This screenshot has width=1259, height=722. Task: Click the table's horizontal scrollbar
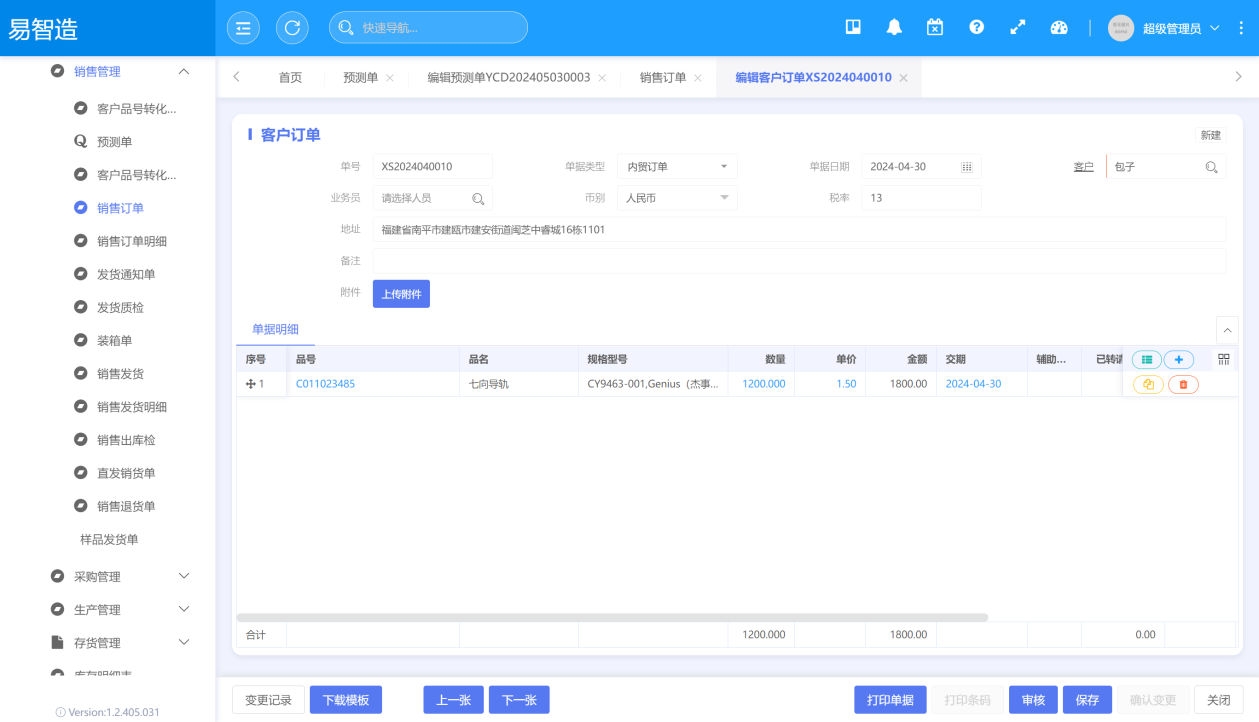click(x=612, y=618)
